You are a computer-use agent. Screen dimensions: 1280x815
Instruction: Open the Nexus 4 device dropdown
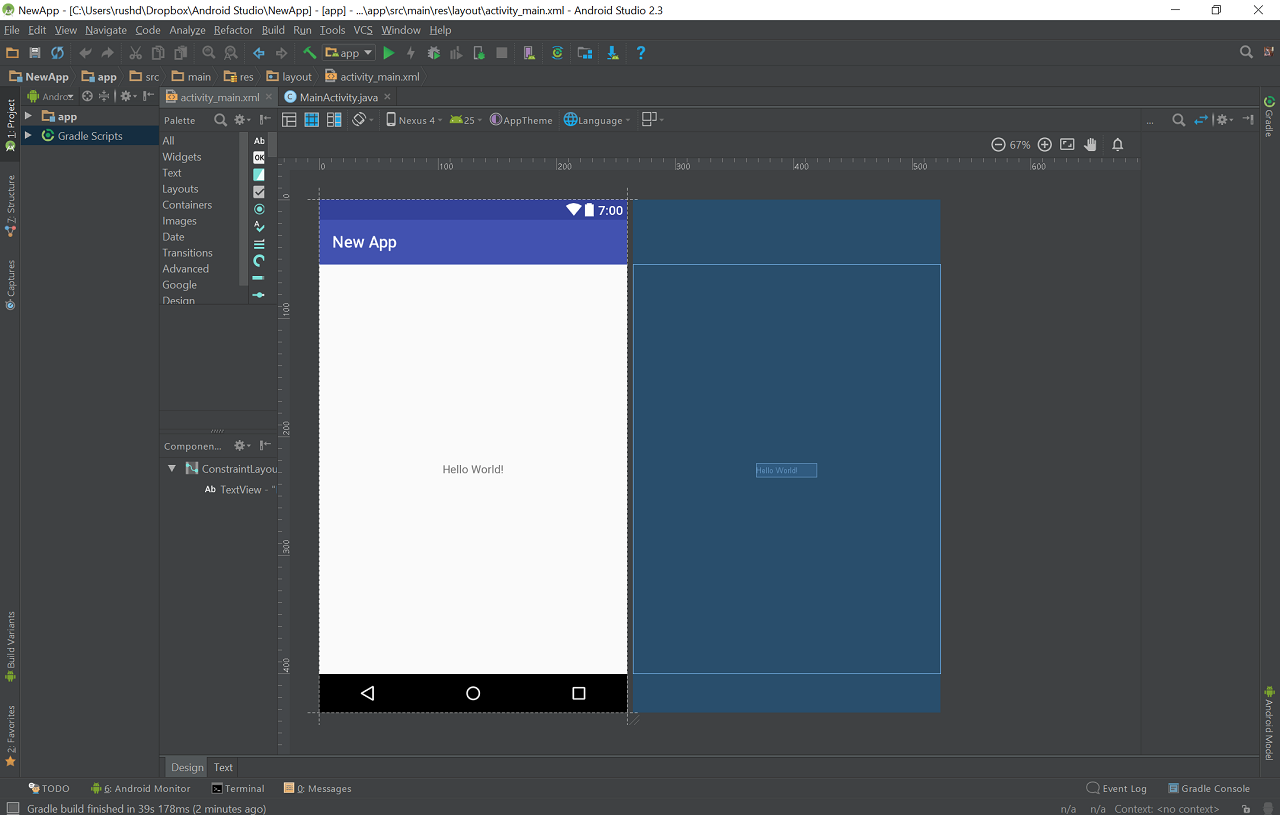(x=414, y=120)
